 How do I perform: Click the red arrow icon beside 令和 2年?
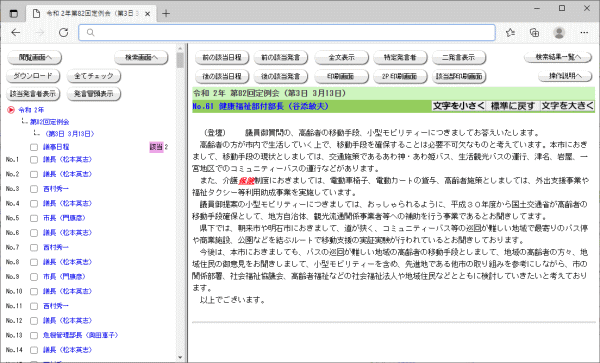pos(11,110)
